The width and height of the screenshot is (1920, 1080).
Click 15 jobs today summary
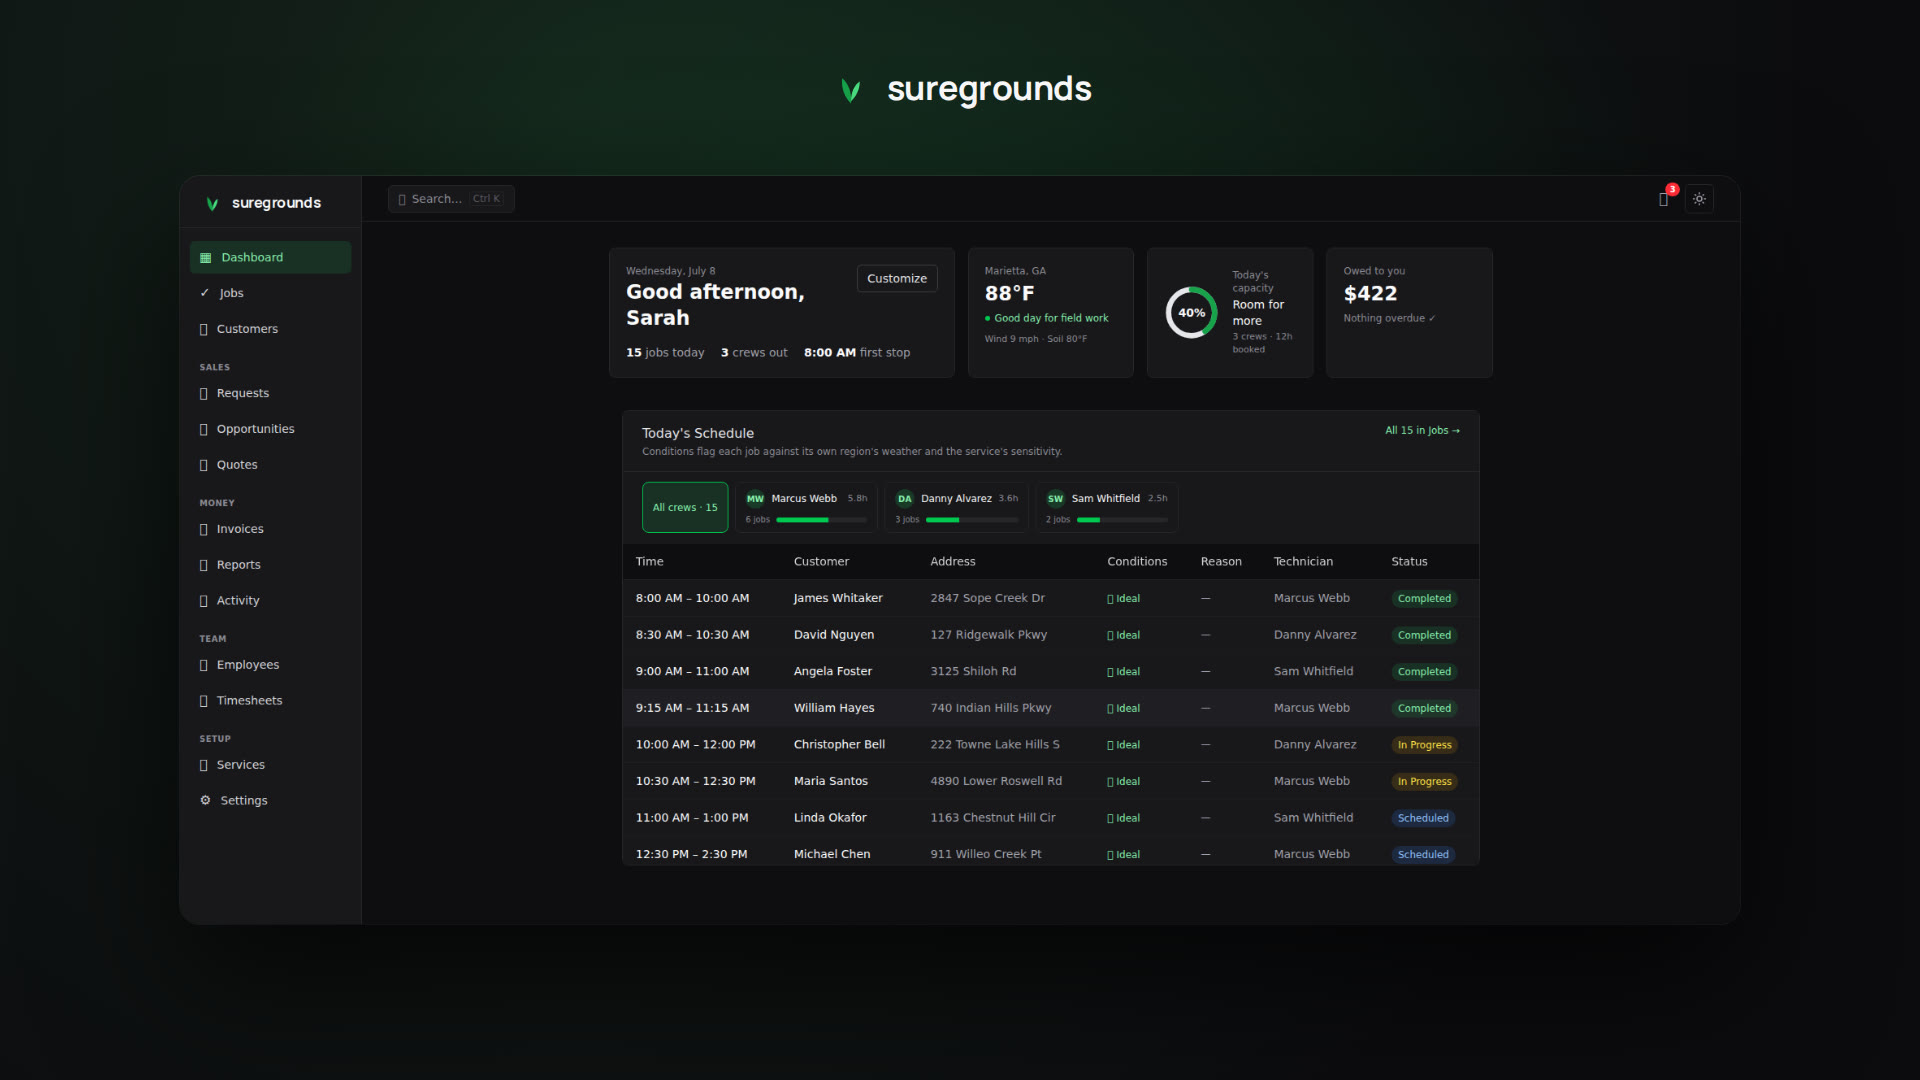(x=665, y=353)
